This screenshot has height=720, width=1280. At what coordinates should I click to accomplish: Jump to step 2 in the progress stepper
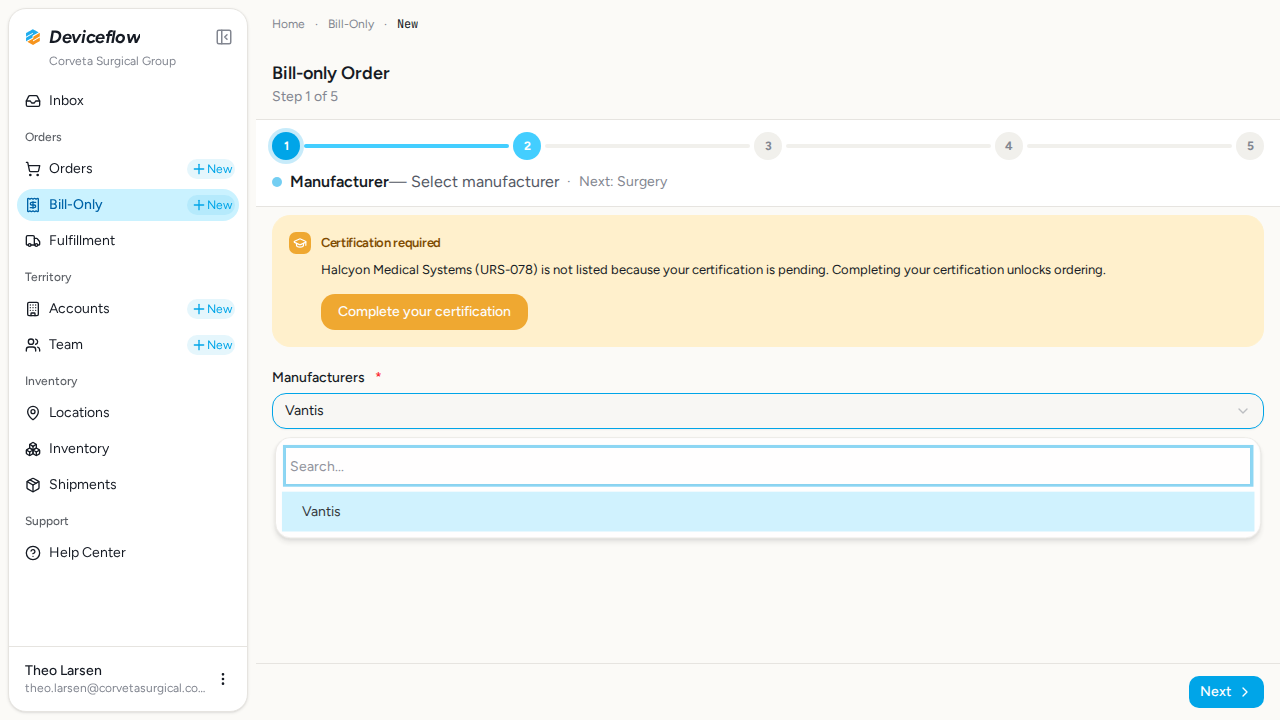point(527,146)
